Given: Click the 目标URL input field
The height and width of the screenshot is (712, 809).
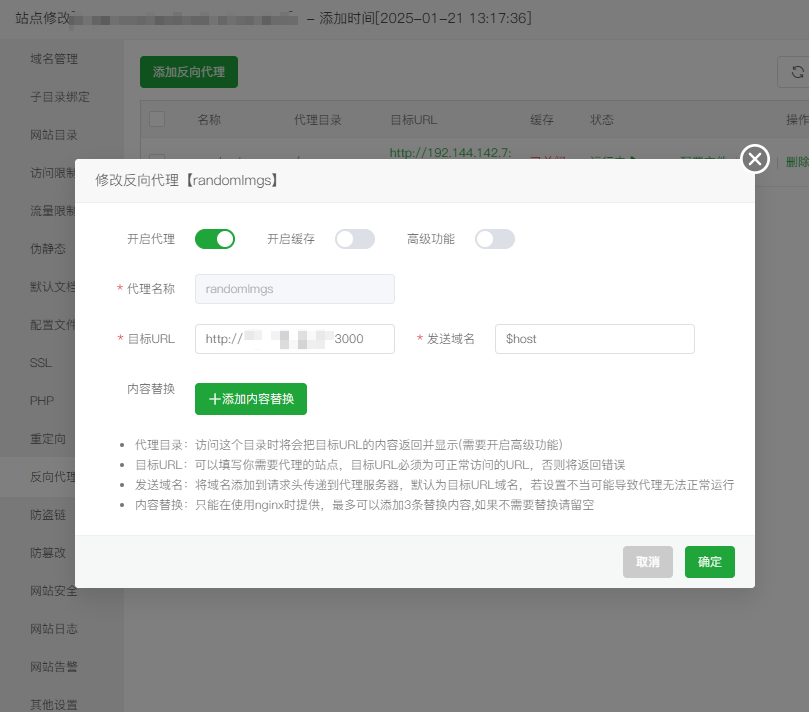Looking at the screenshot, I should pos(295,339).
